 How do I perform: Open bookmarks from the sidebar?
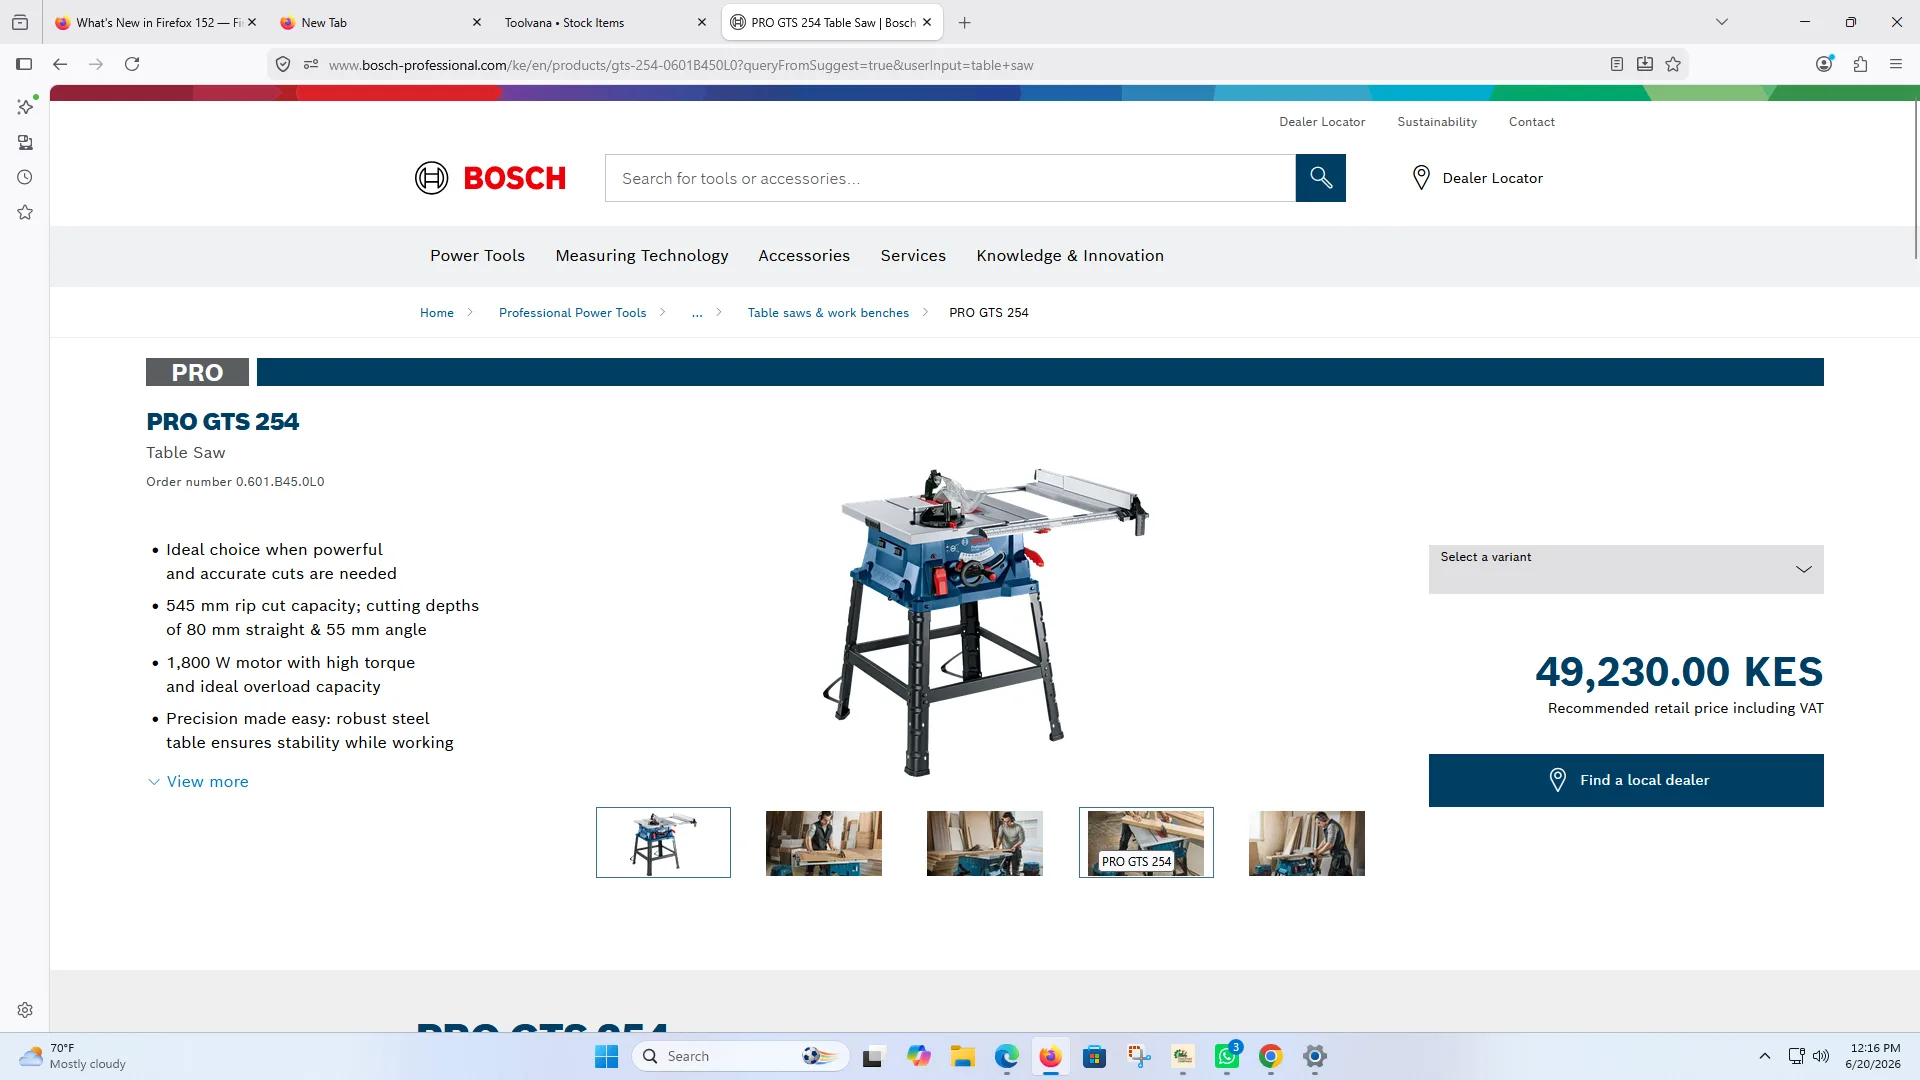[25, 212]
